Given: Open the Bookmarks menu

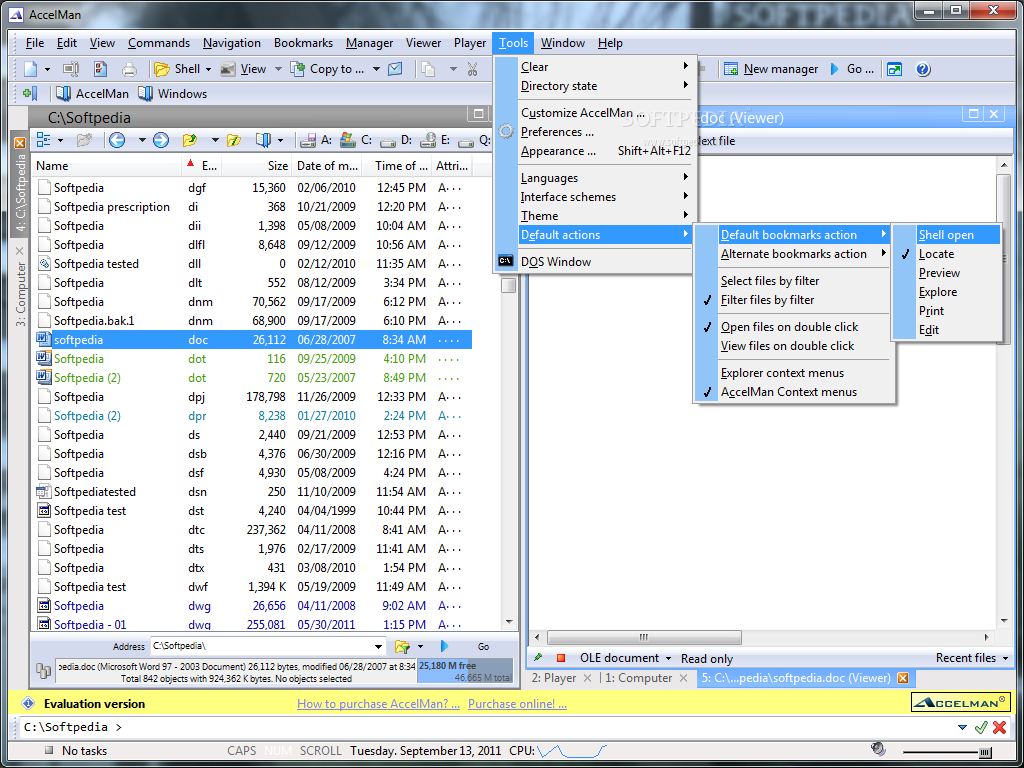Looking at the screenshot, I should coord(303,43).
